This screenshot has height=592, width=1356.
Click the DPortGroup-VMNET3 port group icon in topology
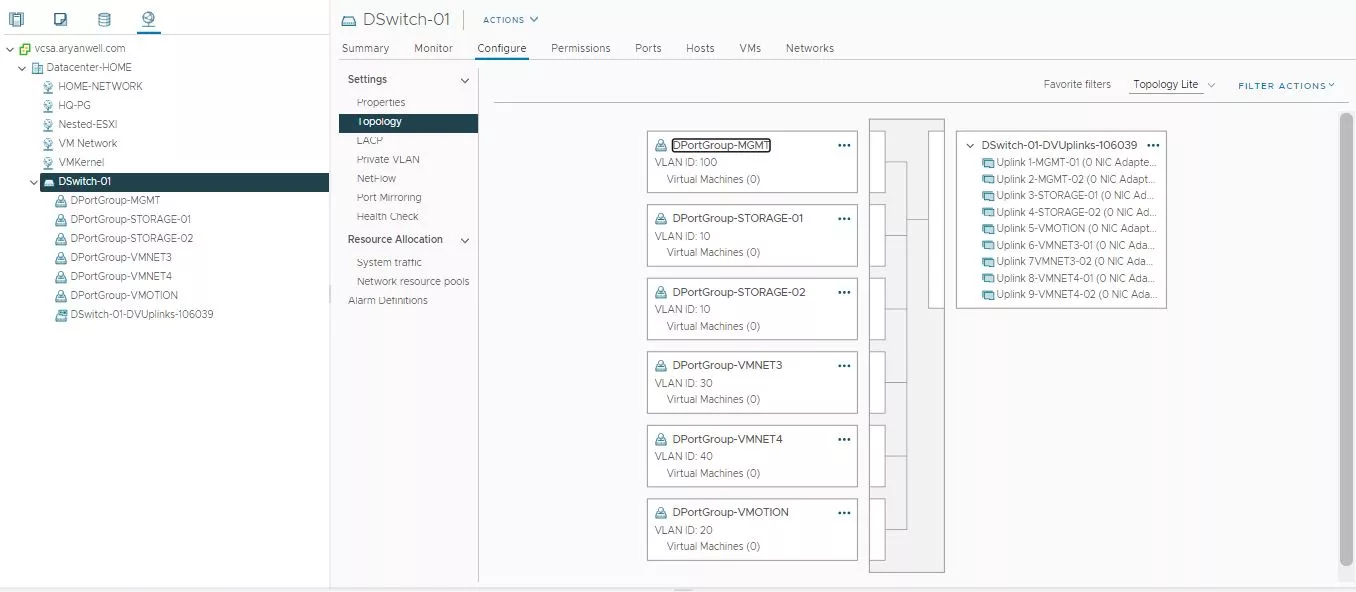[x=661, y=366]
